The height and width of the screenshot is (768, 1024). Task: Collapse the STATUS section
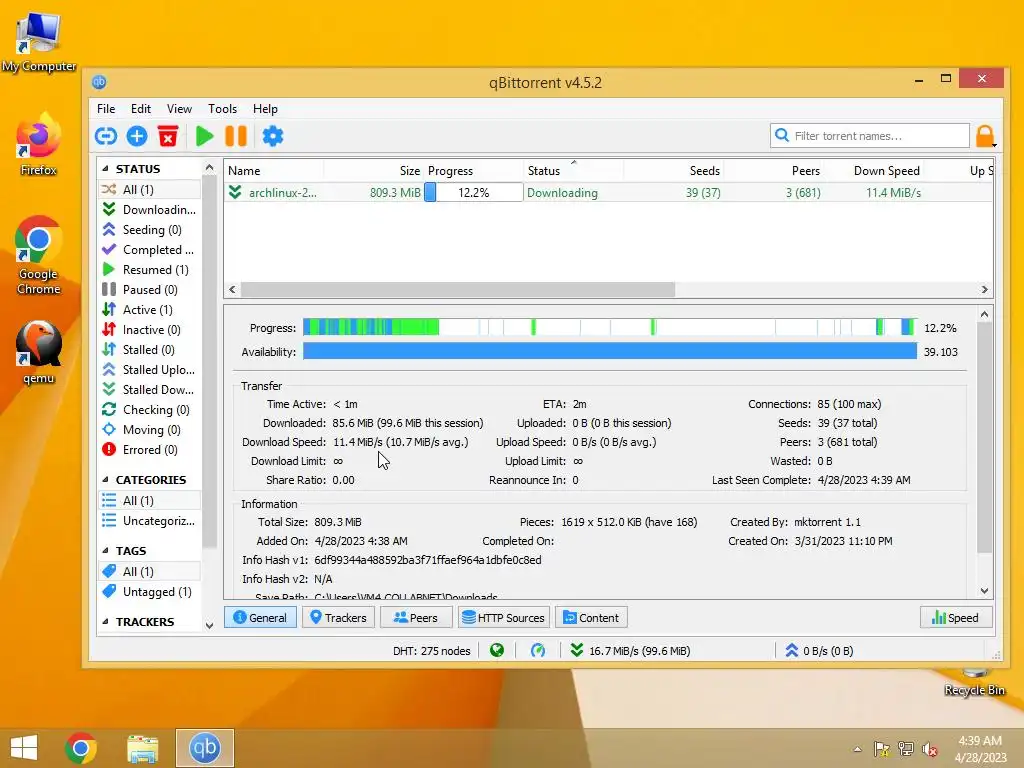point(106,168)
